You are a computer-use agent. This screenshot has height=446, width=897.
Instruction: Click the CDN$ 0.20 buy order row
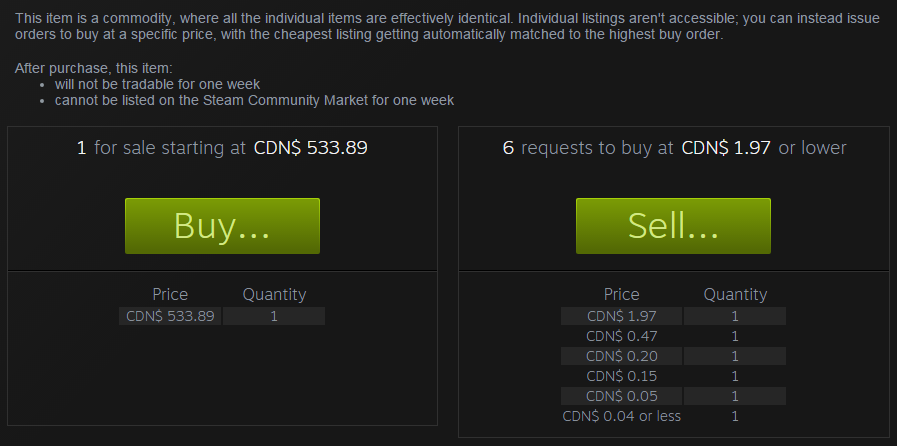click(x=673, y=356)
